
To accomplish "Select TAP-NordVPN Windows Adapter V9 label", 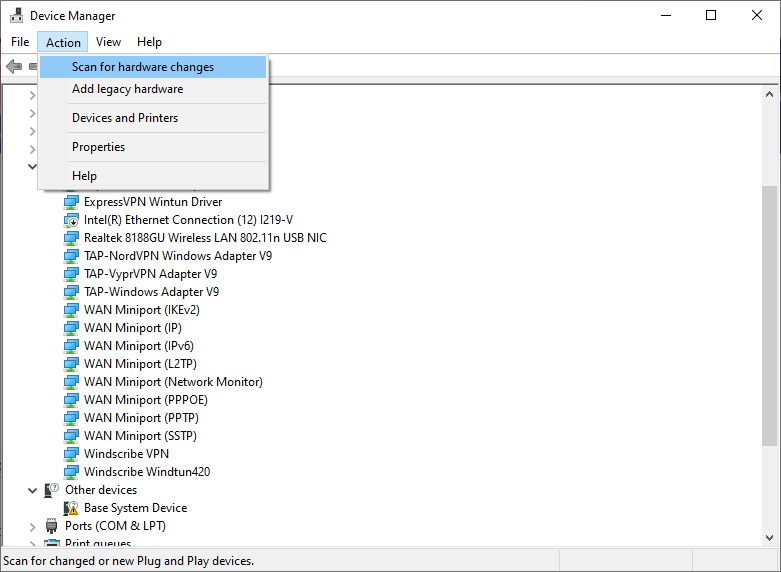I will tap(178, 256).
